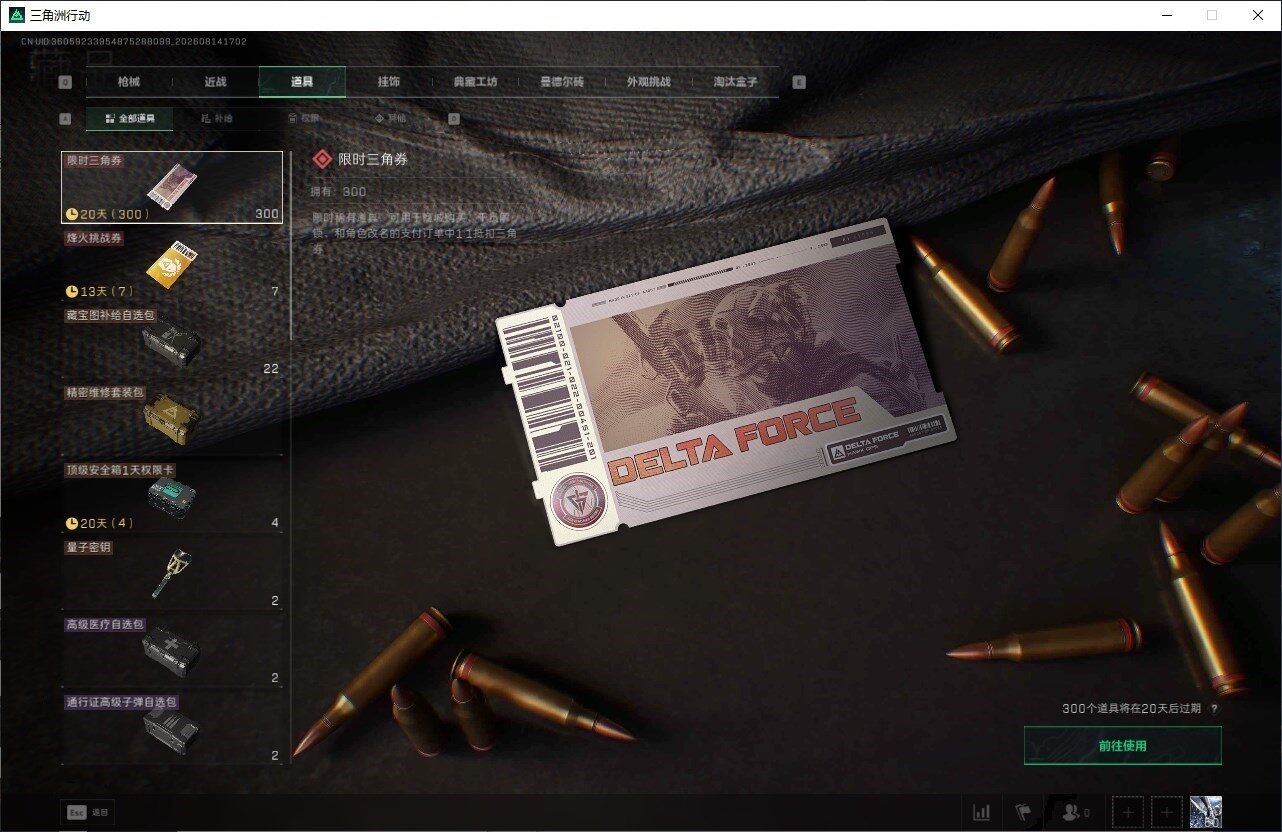Minimize the 三角洲行动 window
The height and width of the screenshot is (832, 1282).
coord(1166,15)
